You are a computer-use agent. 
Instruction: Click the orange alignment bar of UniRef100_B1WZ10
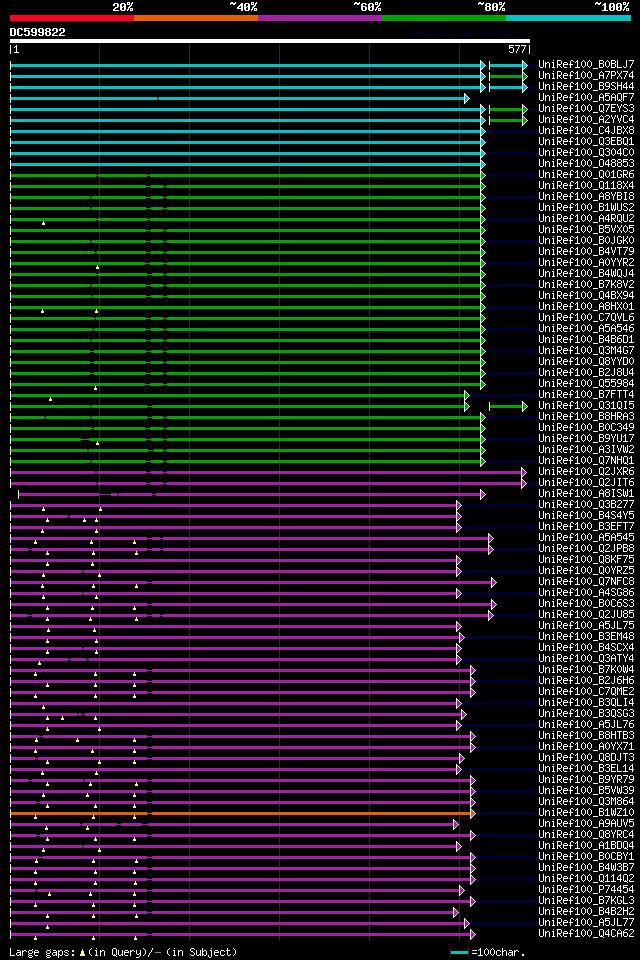pyautogui.click(x=241, y=814)
